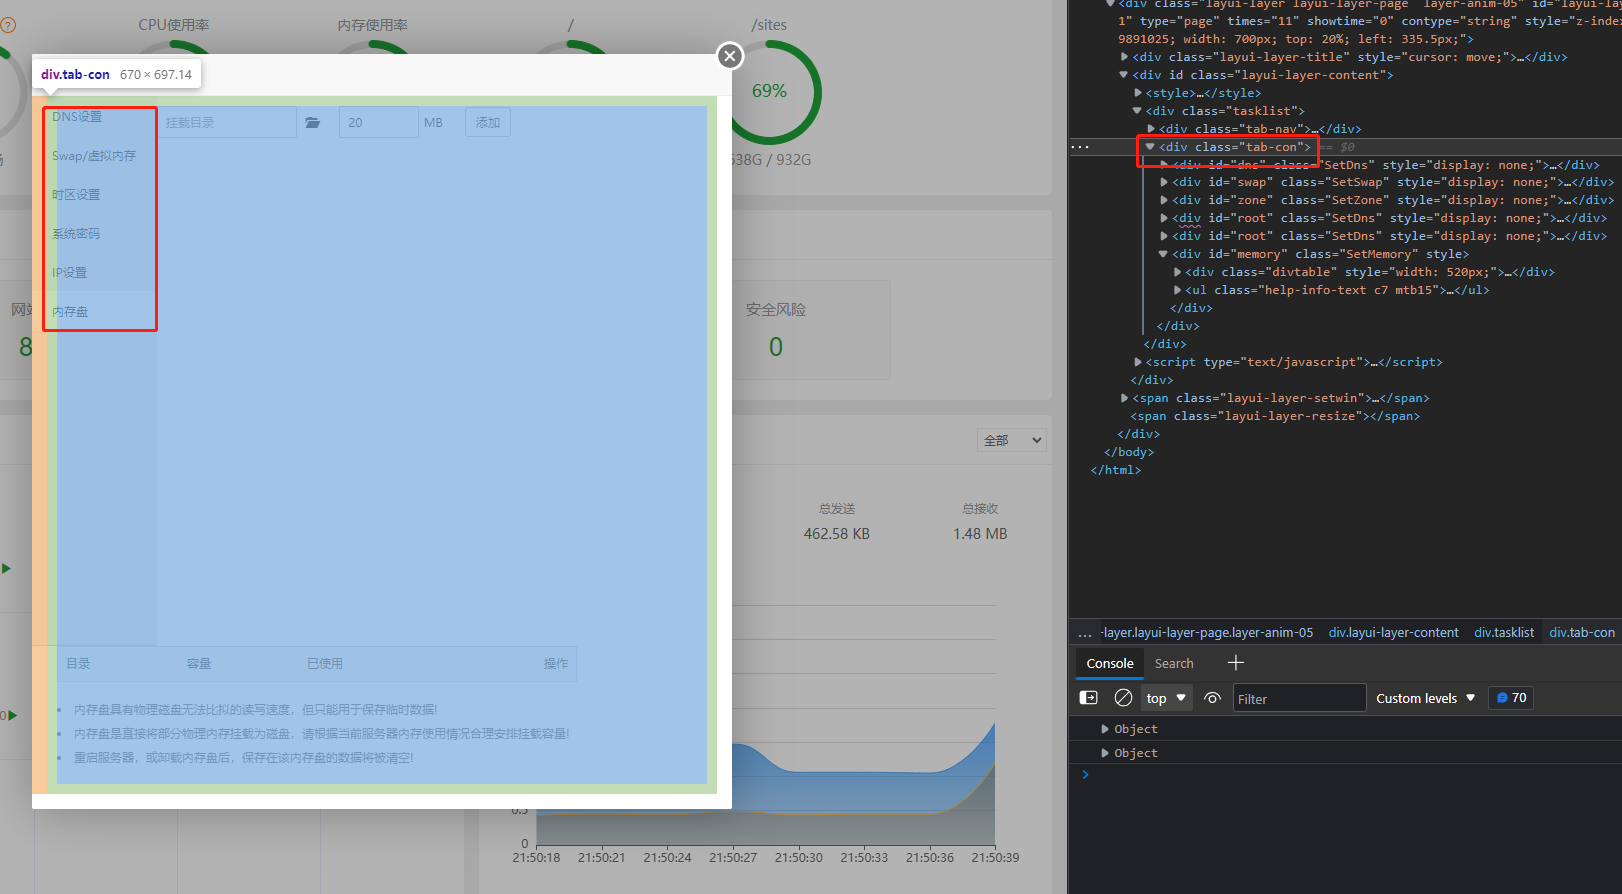Expand the div with id zone
The height and width of the screenshot is (894, 1622).
[x=1164, y=200]
